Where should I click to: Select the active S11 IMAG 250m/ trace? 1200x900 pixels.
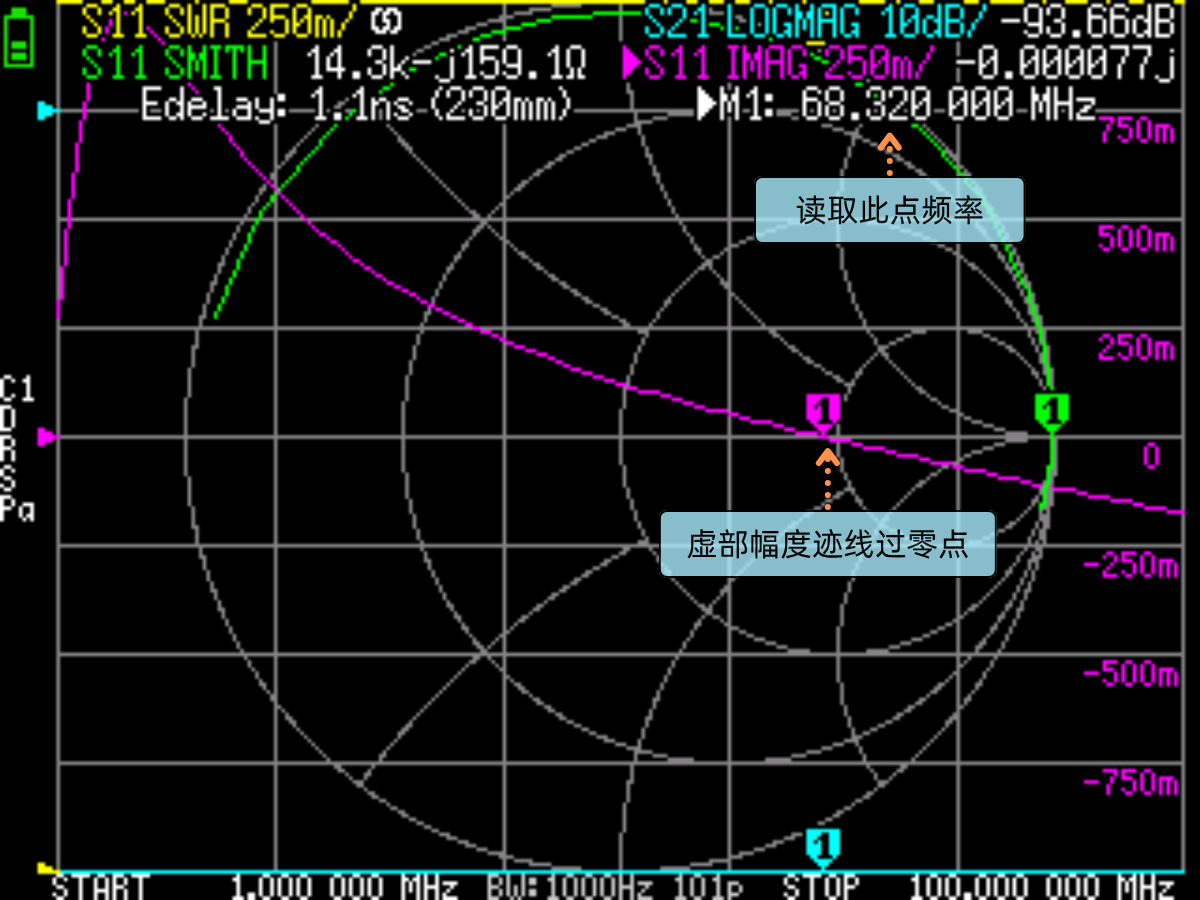pyautogui.click(x=781, y=64)
